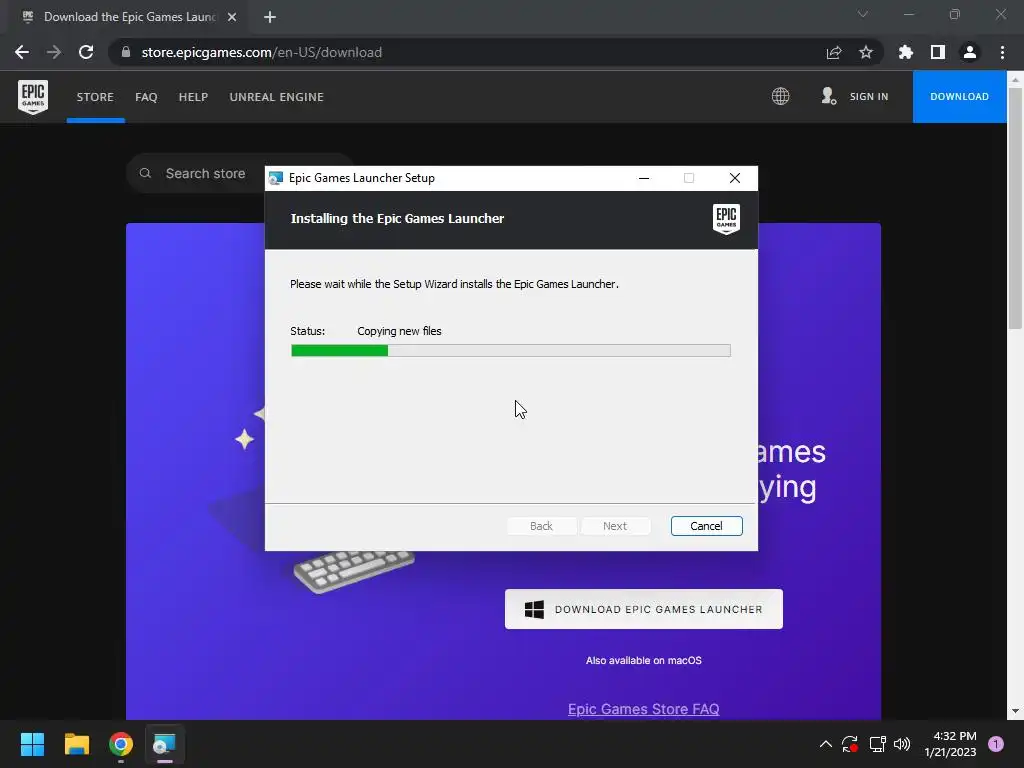Minimize the Epic Games Launcher Setup window
The height and width of the screenshot is (768, 1024).
[x=644, y=178]
